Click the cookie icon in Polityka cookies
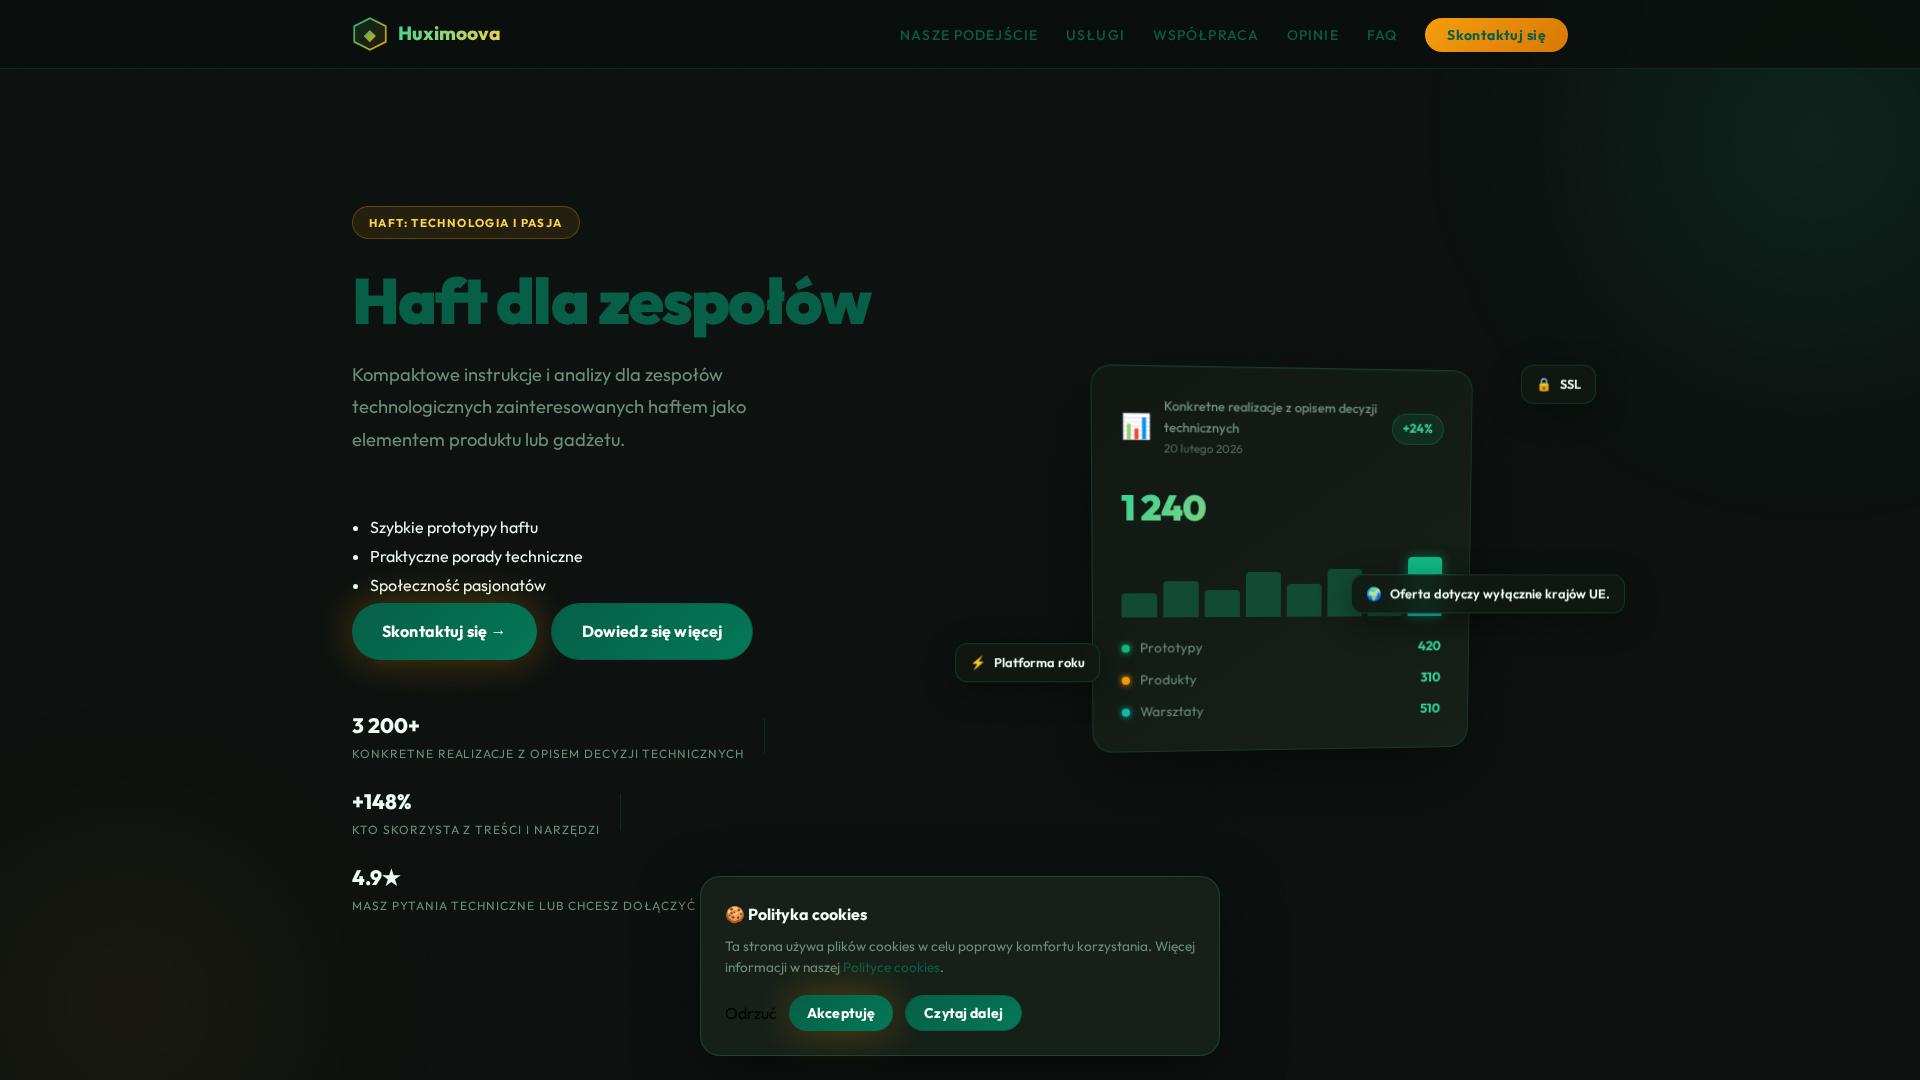 tap(734, 915)
